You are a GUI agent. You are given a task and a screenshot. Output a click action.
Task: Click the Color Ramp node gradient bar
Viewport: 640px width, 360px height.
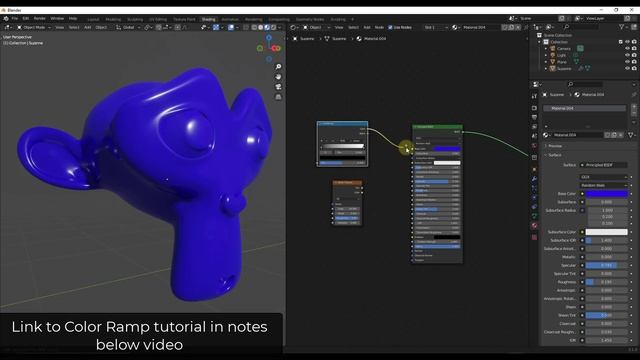[x=342, y=146]
